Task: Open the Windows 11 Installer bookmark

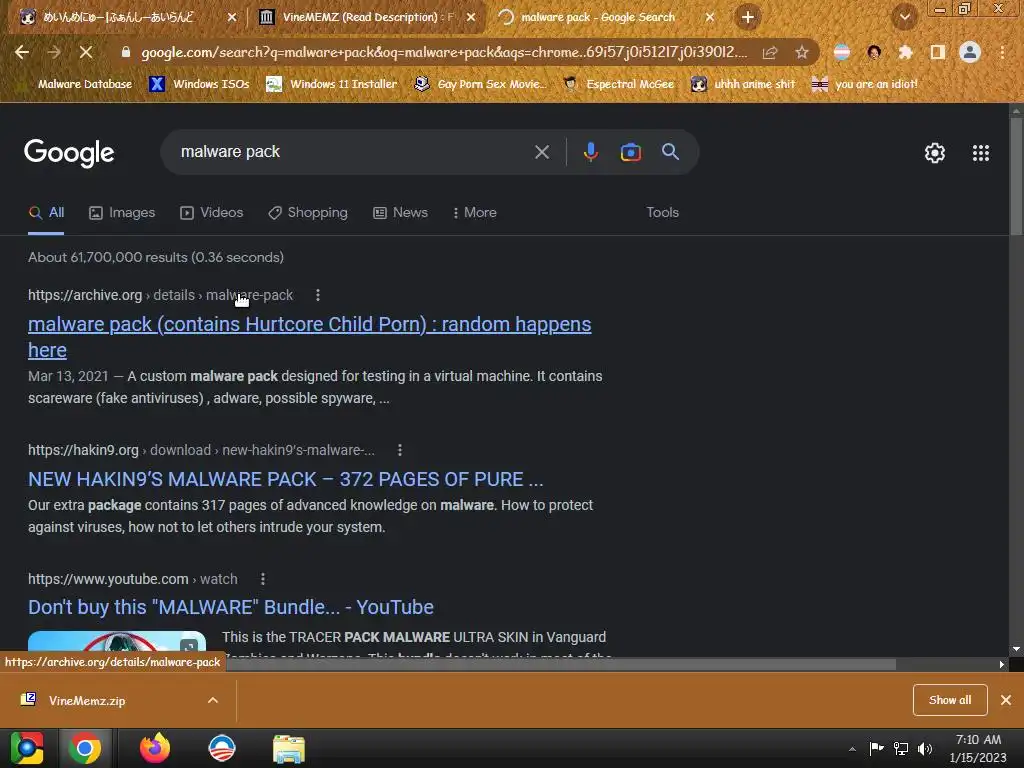Action: tap(332, 84)
